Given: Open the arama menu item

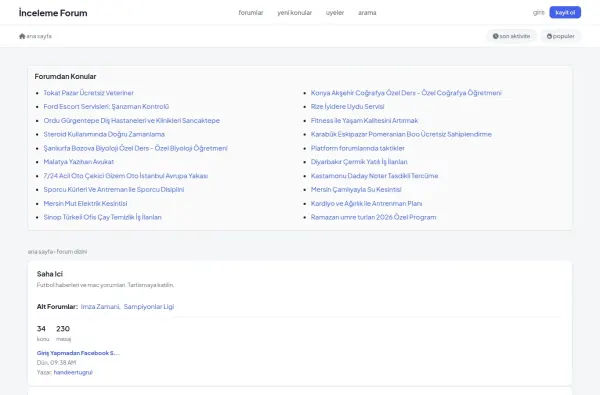Looking at the screenshot, I should click(367, 13).
